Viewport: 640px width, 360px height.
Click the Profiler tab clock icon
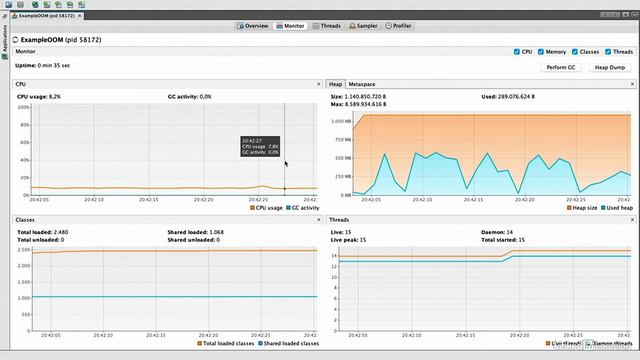[389, 26]
